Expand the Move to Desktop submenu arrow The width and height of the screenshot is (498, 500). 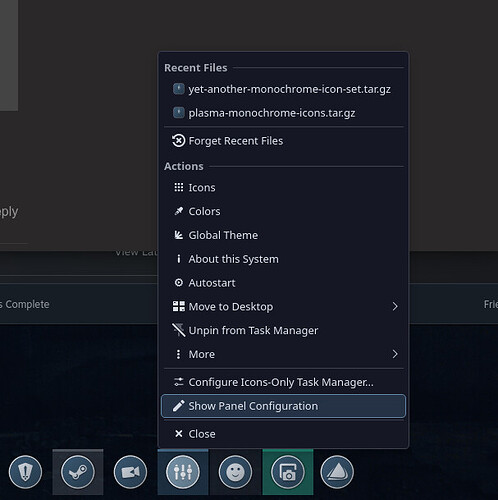[x=395, y=307]
